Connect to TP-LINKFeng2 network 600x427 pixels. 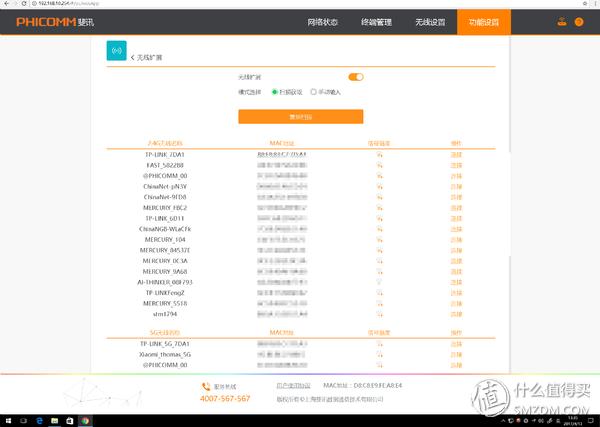tap(456, 293)
